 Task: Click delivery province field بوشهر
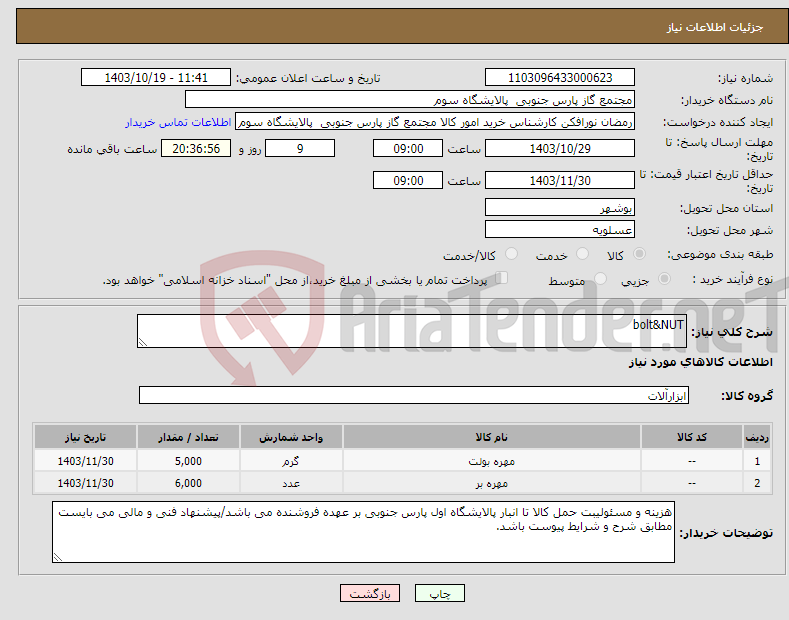tap(560, 207)
